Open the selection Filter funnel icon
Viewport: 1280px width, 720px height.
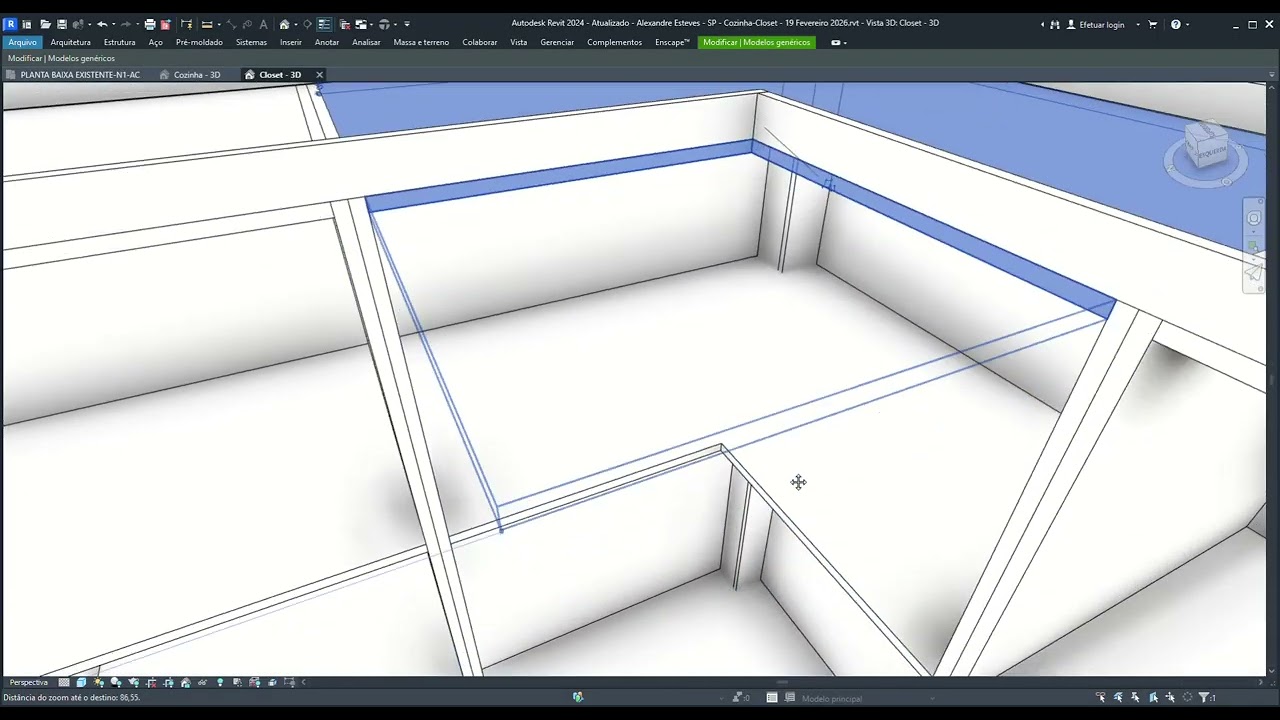tap(1206, 697)
